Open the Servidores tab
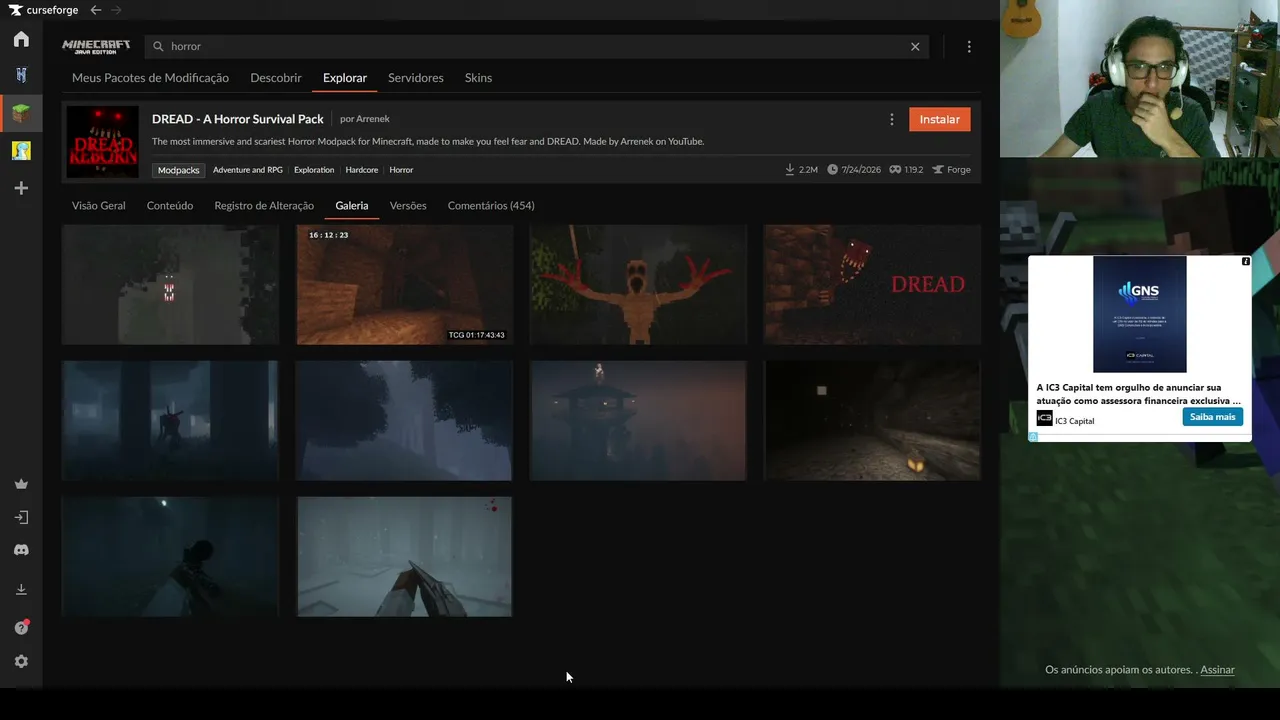1280x720 pixels. [x=416, y=78]
